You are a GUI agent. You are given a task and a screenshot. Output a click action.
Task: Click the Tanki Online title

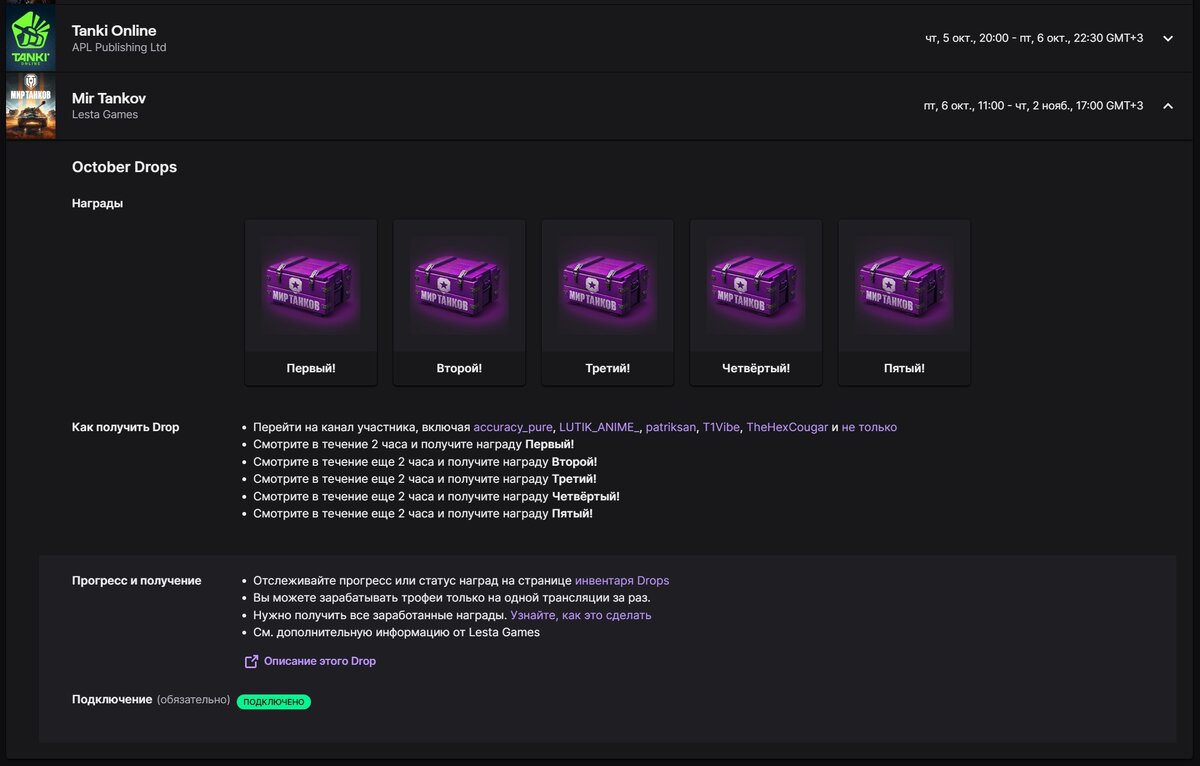114,31
